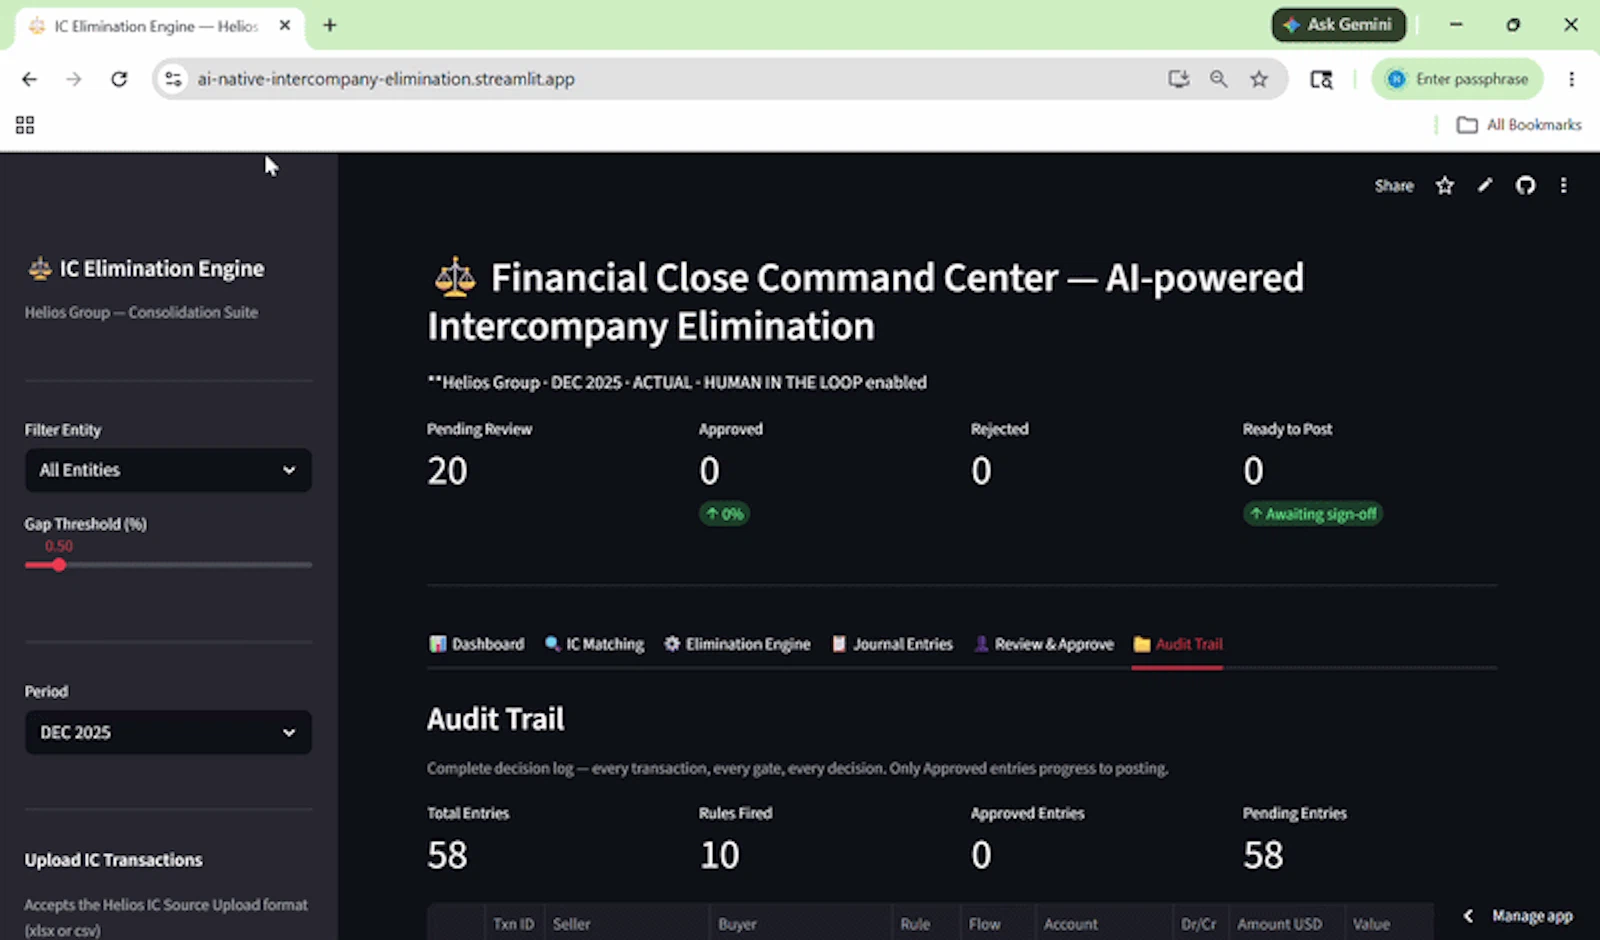
Task: Reload the current page
Action: coord(119,79)
